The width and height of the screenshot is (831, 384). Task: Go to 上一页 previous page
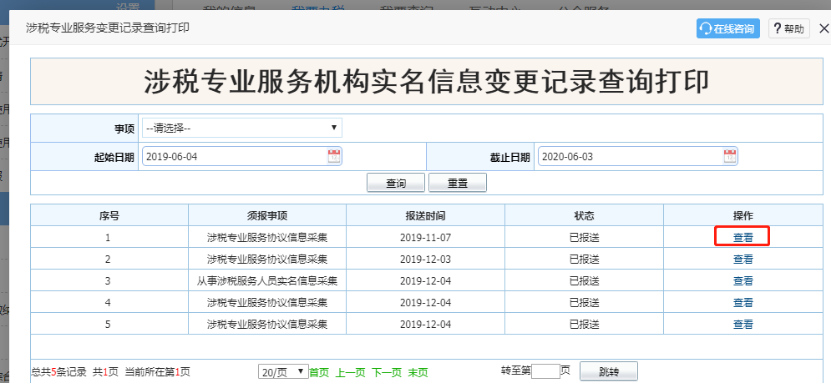click(350, 372)
